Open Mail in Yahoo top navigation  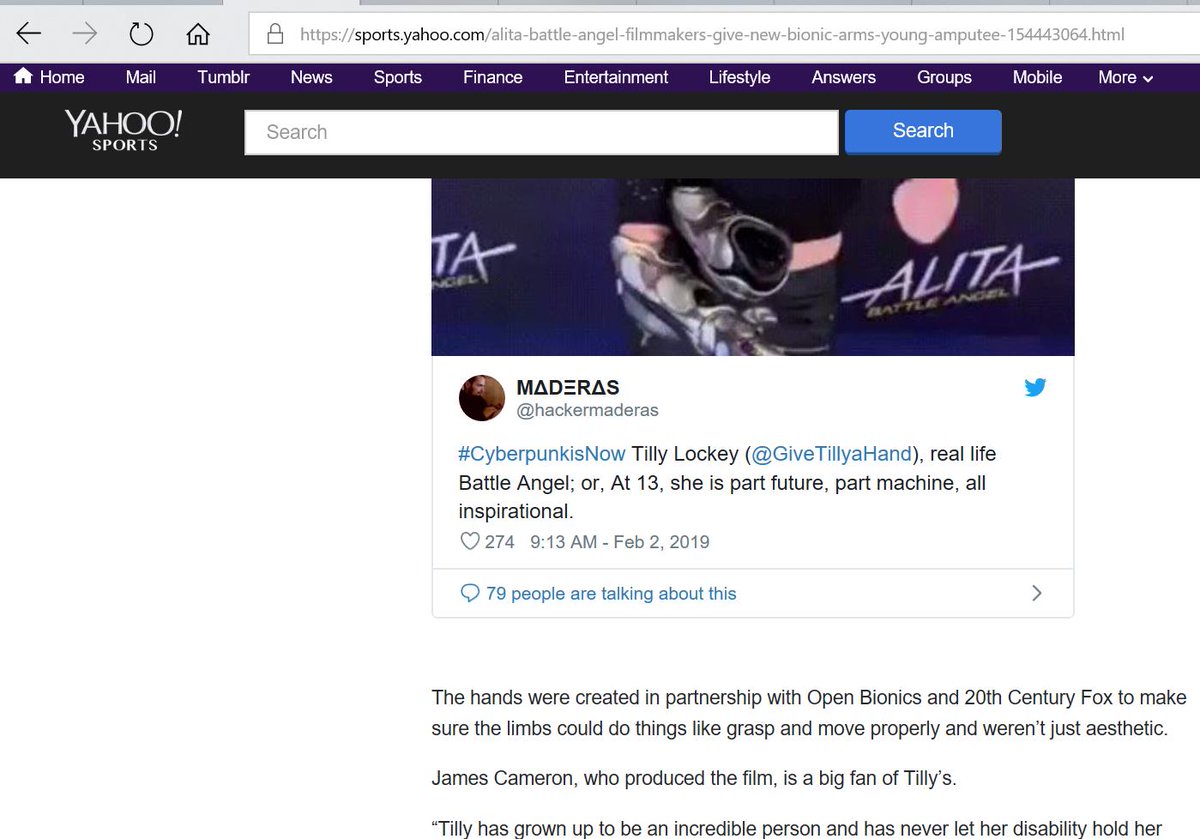coord(141,77)
